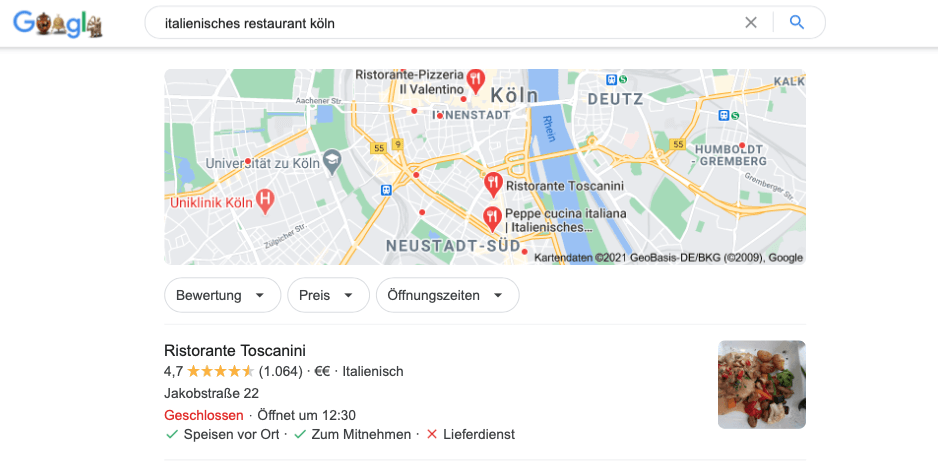938x467 pixels.
Task: Click the Deutz train station icon on map
Action: tap(611, 79)
